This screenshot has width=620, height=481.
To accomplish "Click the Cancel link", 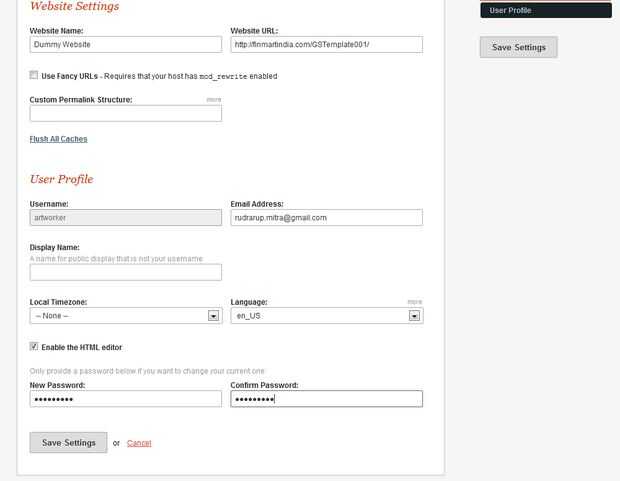I will [139, 443].
